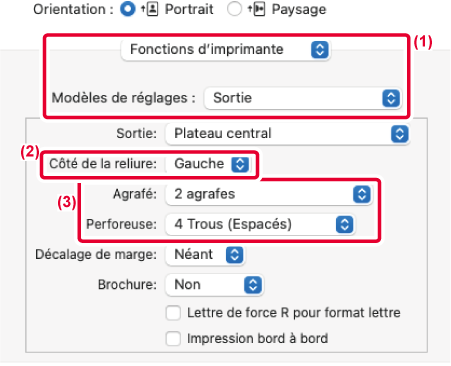This screenshot has width=451, height=366.
Task: Select the Paysage orientation radio button
Action: point(234,9)
